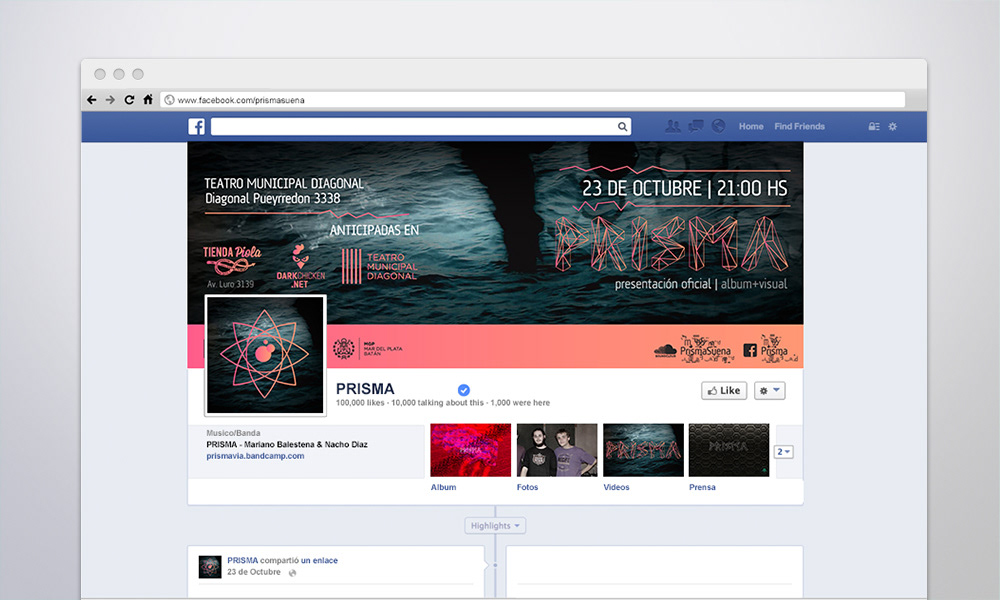Open the PRISMA profile picture
Viewport: 1000px width, 600px height.
[265, 355]
